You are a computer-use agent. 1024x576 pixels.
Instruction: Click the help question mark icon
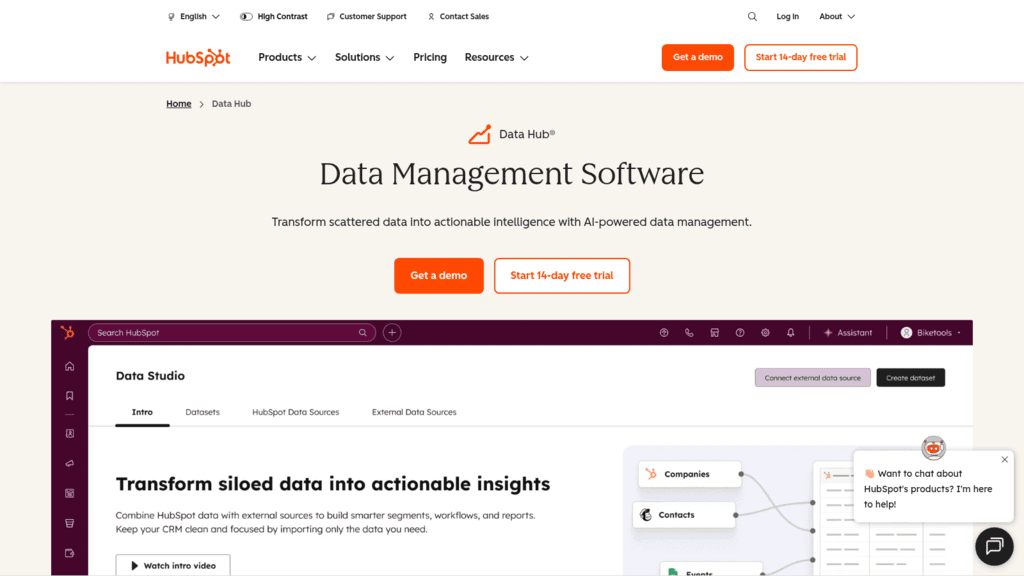click(x=740, y=332)
